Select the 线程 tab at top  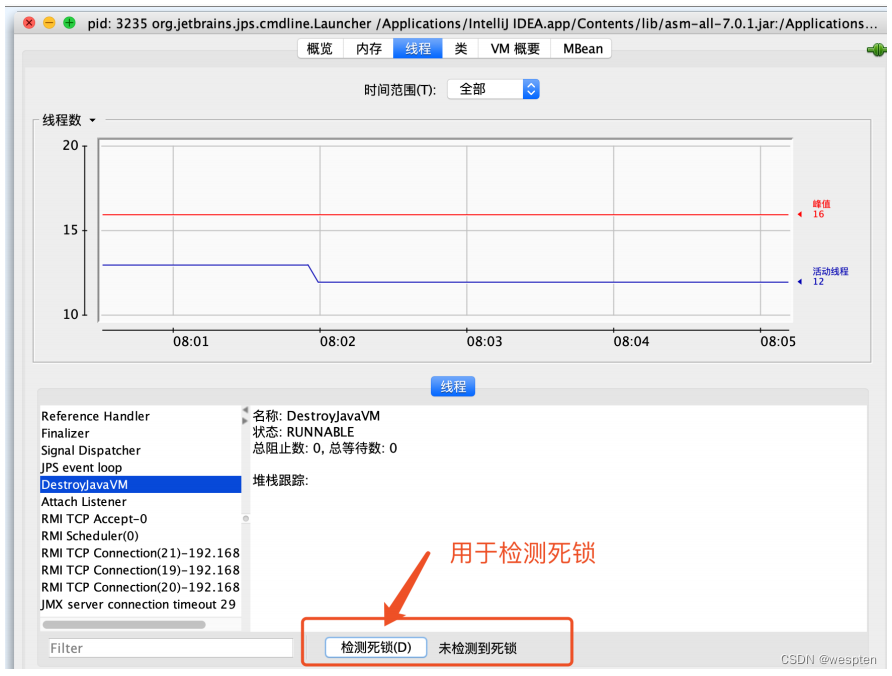click(x=418, y=49)
